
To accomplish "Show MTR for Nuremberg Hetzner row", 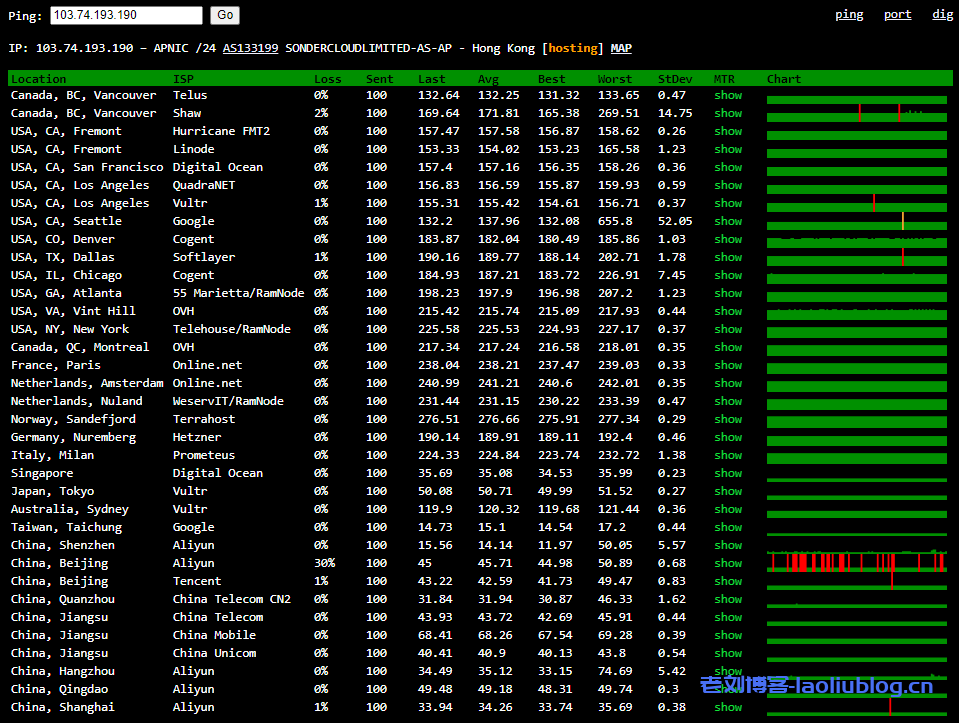I will [x=728, y=438].
